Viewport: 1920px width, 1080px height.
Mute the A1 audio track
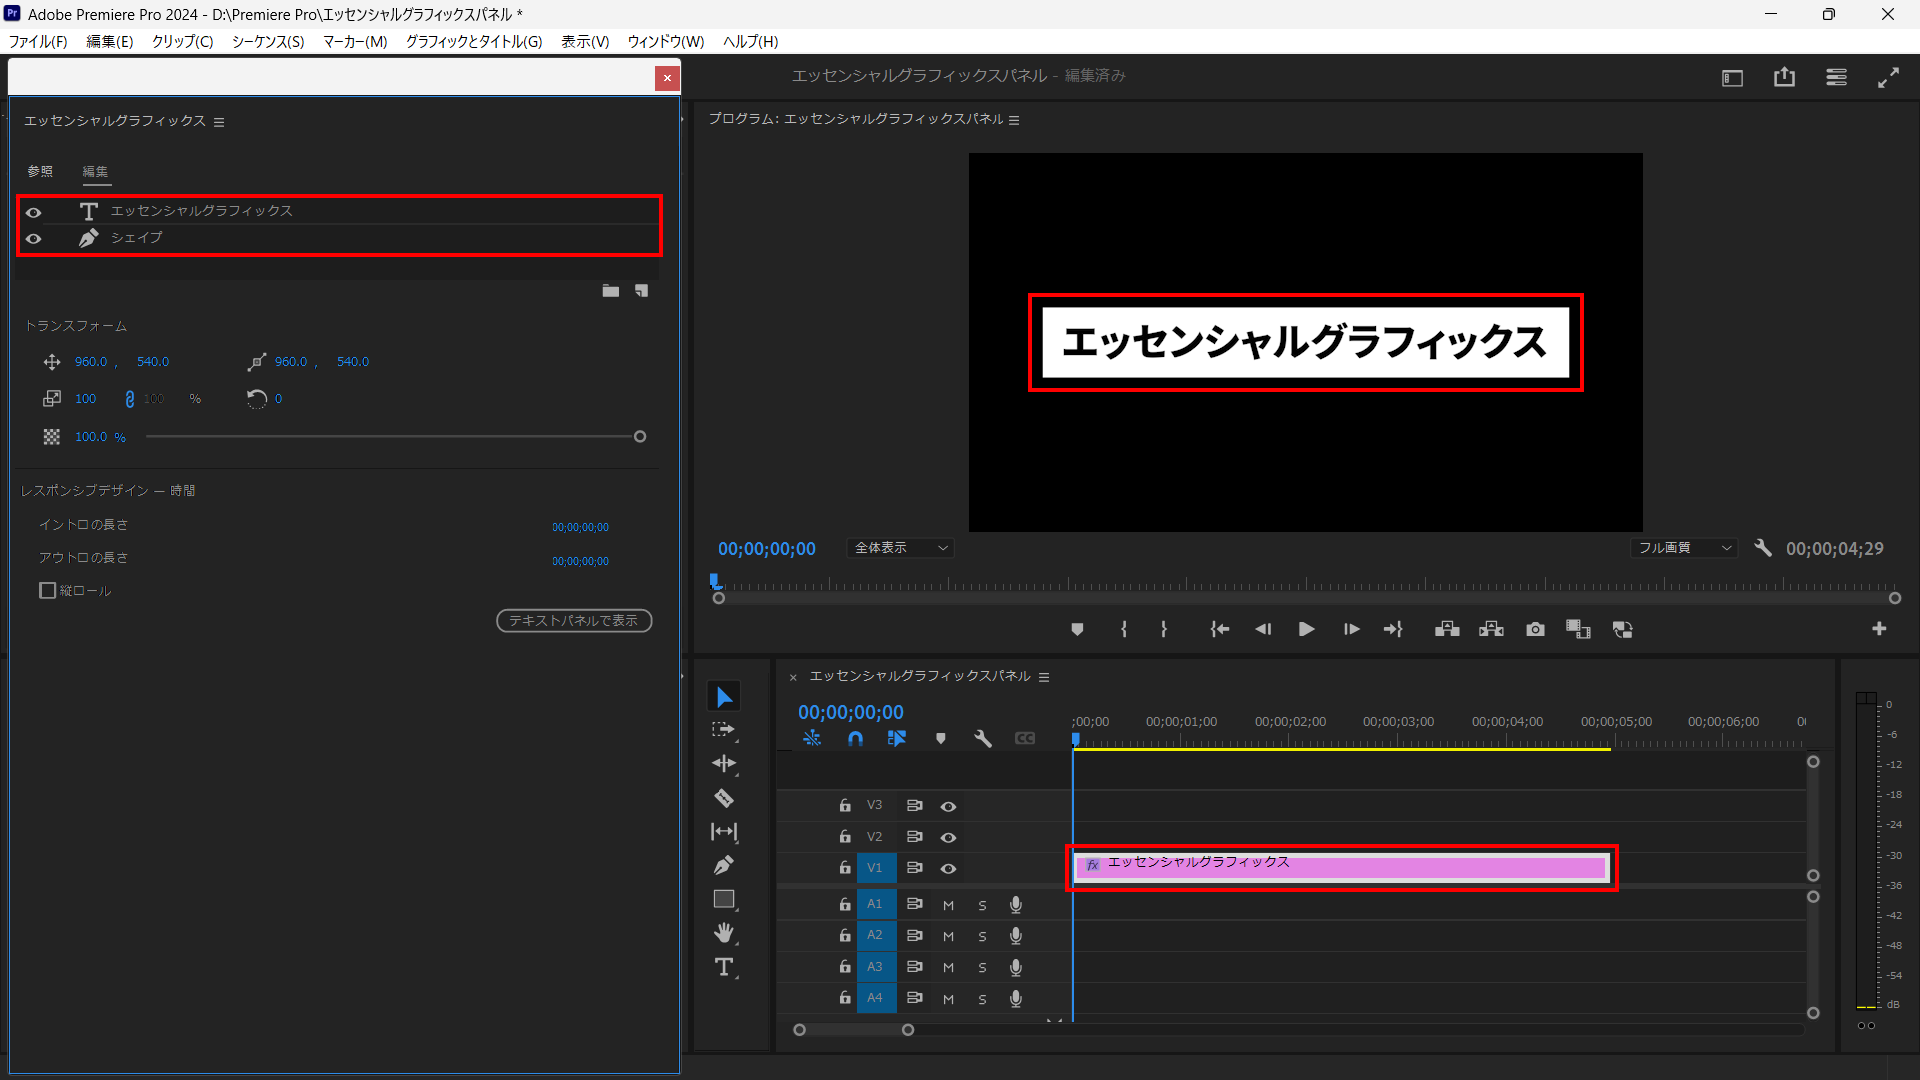point(948,905)
